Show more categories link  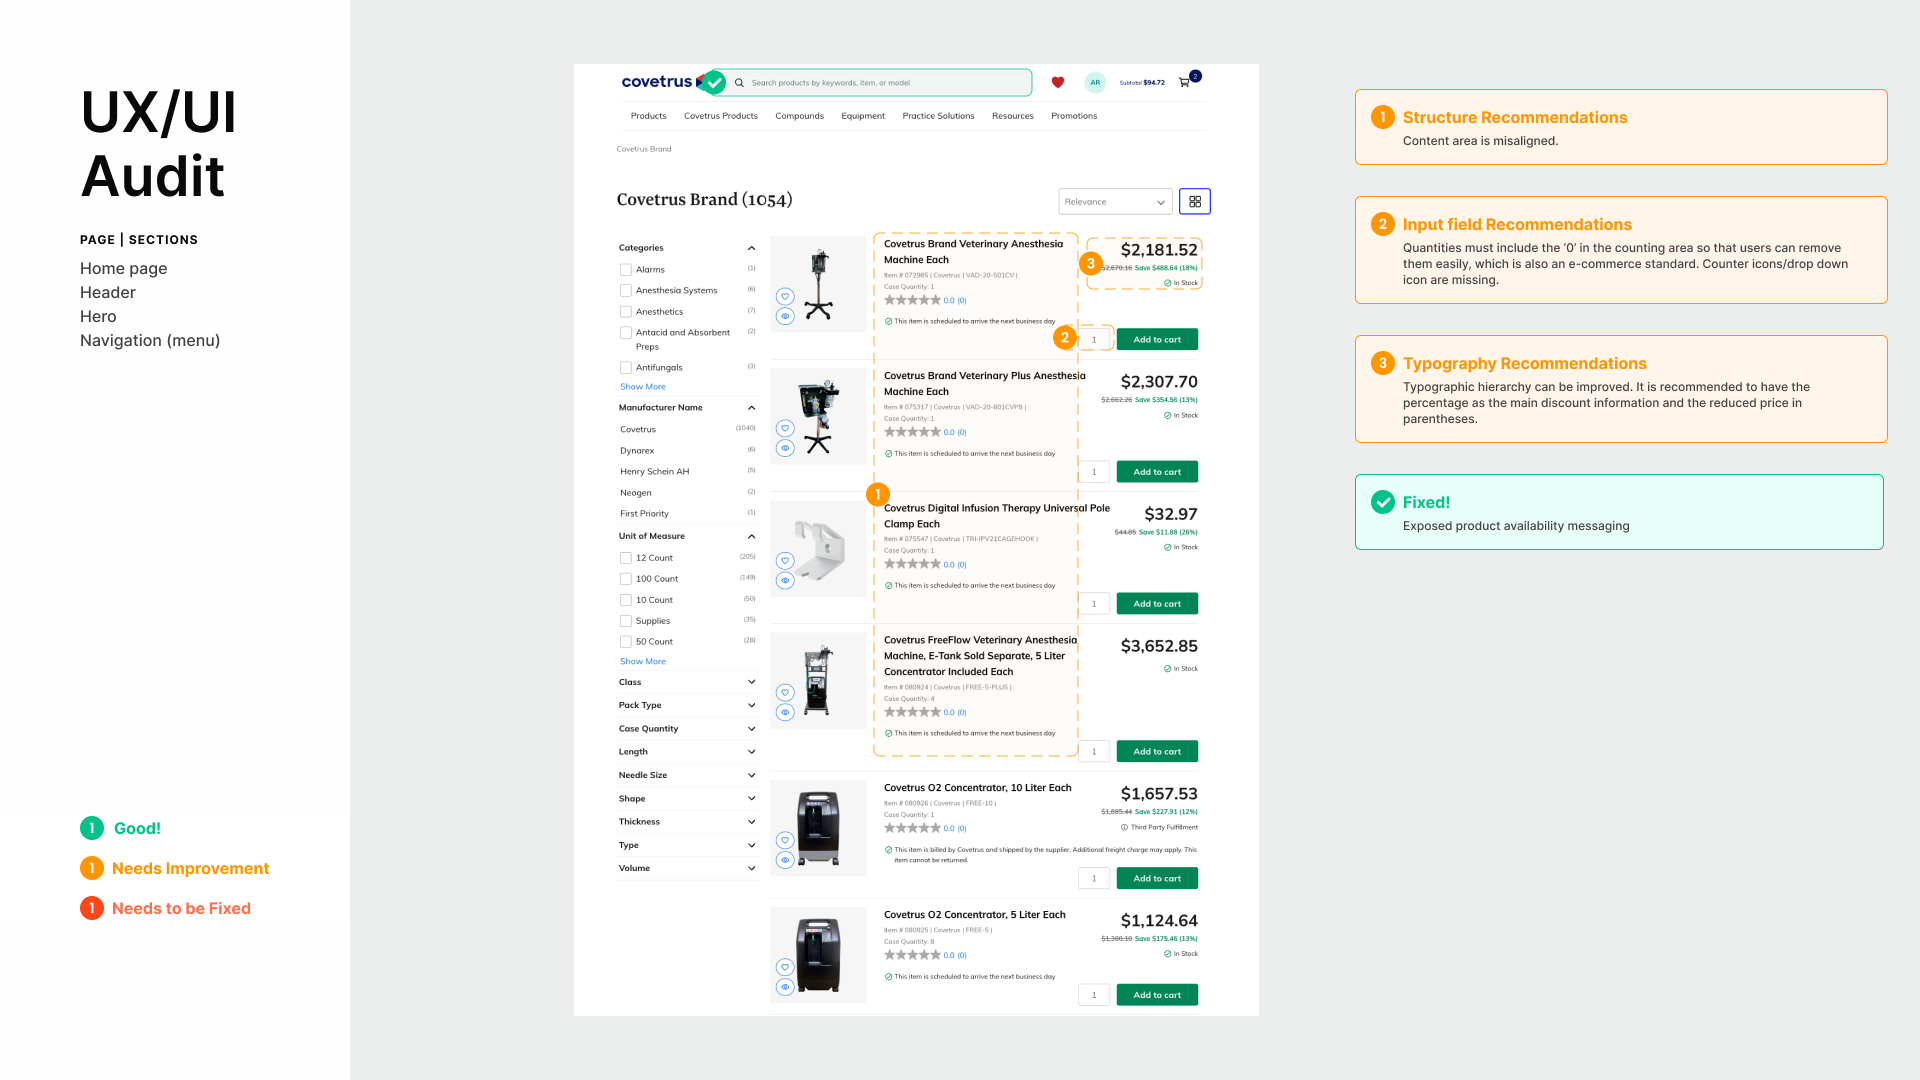click(643, 387)
